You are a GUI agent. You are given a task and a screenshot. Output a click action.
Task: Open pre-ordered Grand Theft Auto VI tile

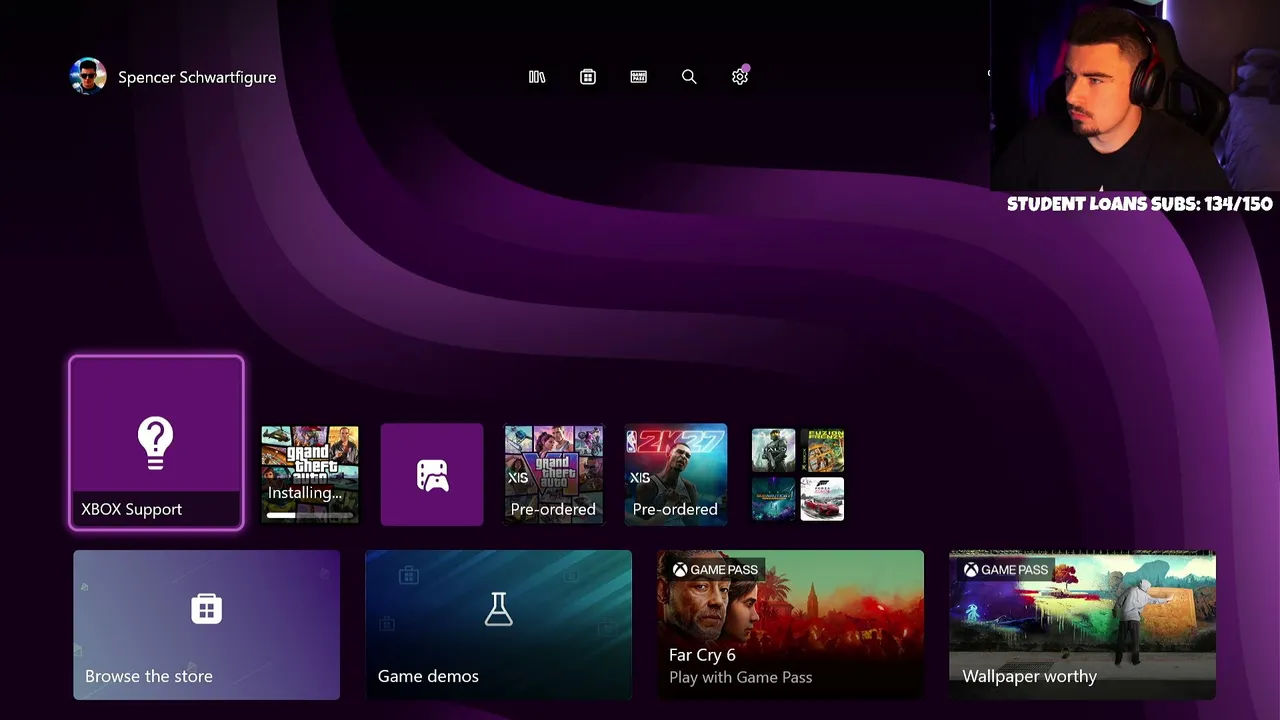click(554, 475)
